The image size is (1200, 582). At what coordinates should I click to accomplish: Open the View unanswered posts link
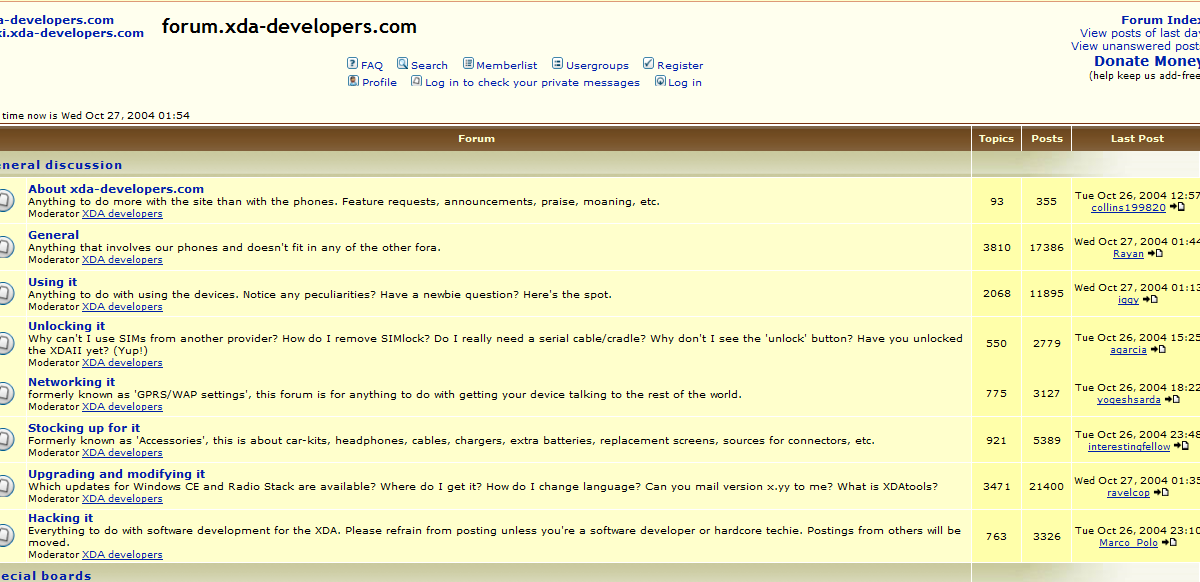click(1135, 46)
